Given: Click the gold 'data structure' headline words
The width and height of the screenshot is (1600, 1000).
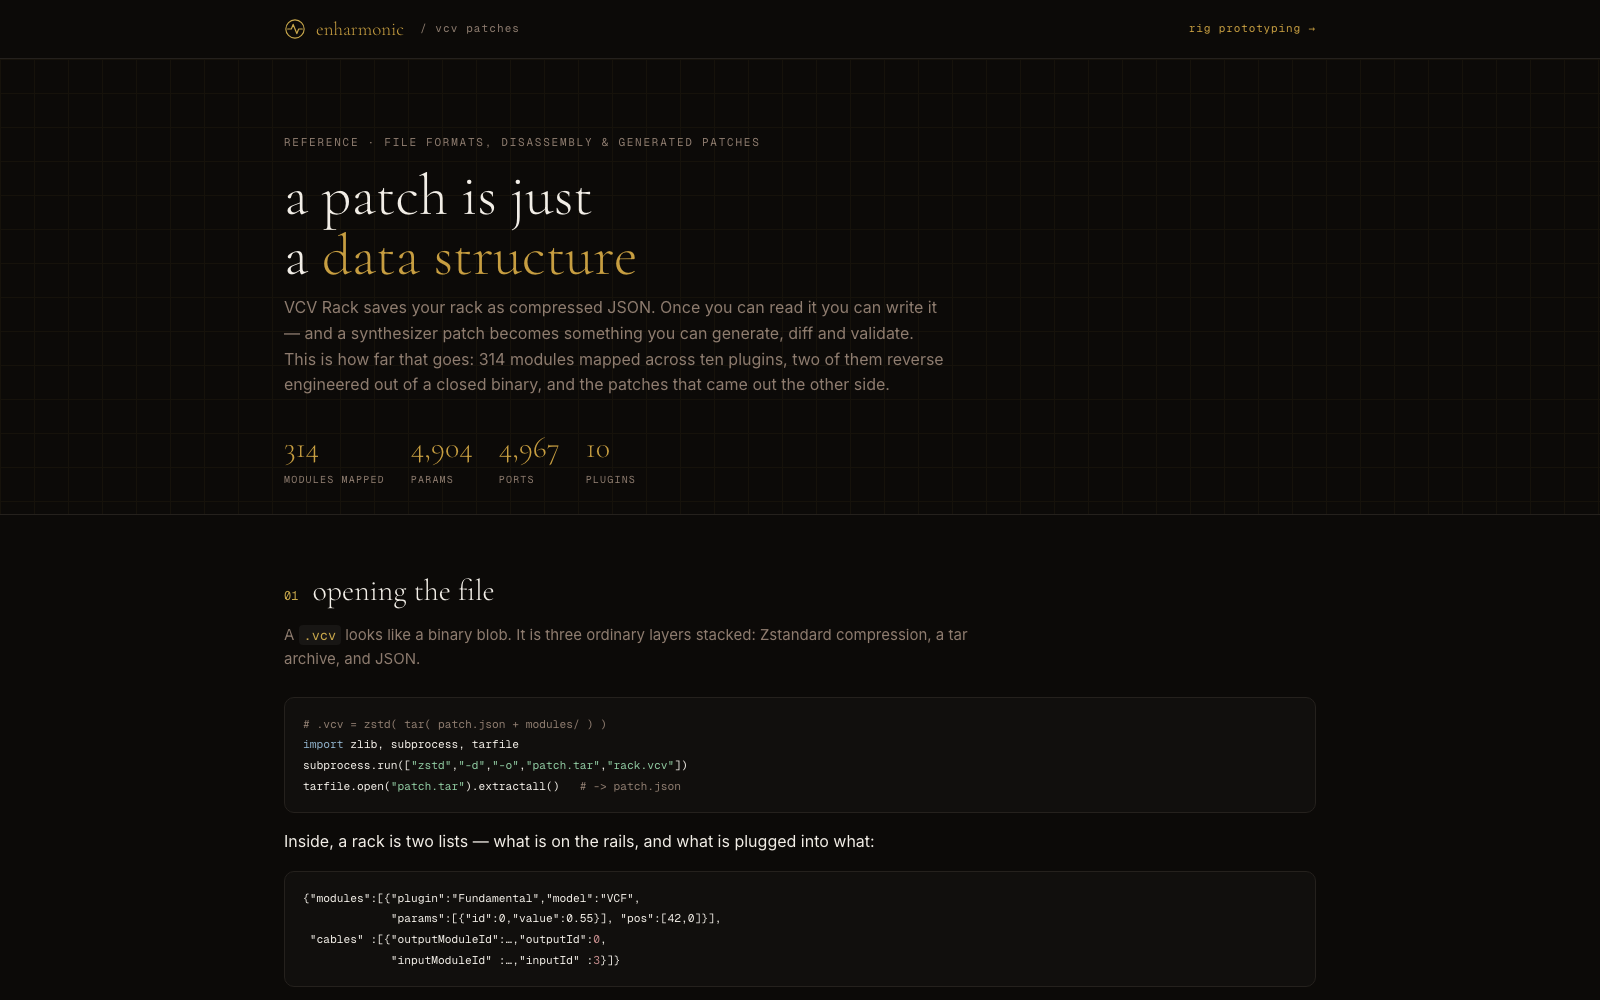Looking at the screenshot, I should pos(479,258).
